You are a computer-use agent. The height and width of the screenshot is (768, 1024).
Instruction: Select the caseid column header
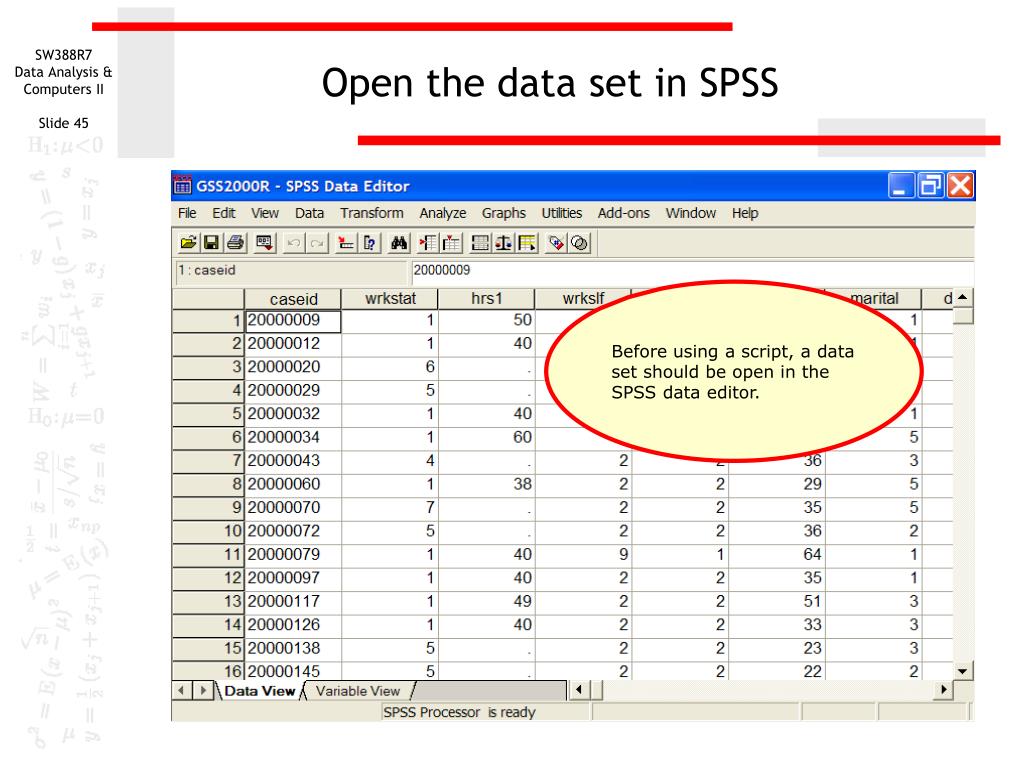pos(293,299)
